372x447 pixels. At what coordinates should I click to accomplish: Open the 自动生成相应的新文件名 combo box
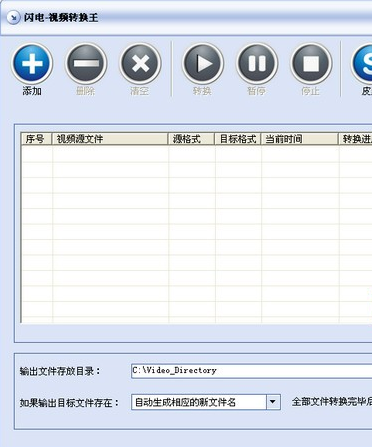(x=206, y=402)
